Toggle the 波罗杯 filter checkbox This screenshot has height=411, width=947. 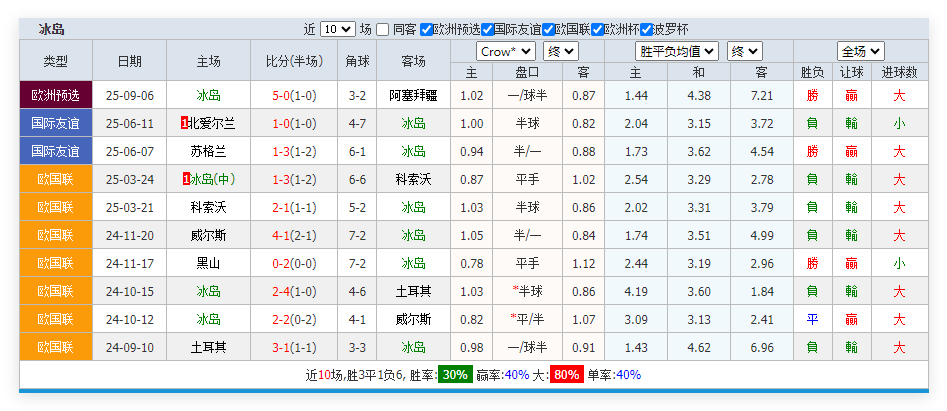(646, 29)
